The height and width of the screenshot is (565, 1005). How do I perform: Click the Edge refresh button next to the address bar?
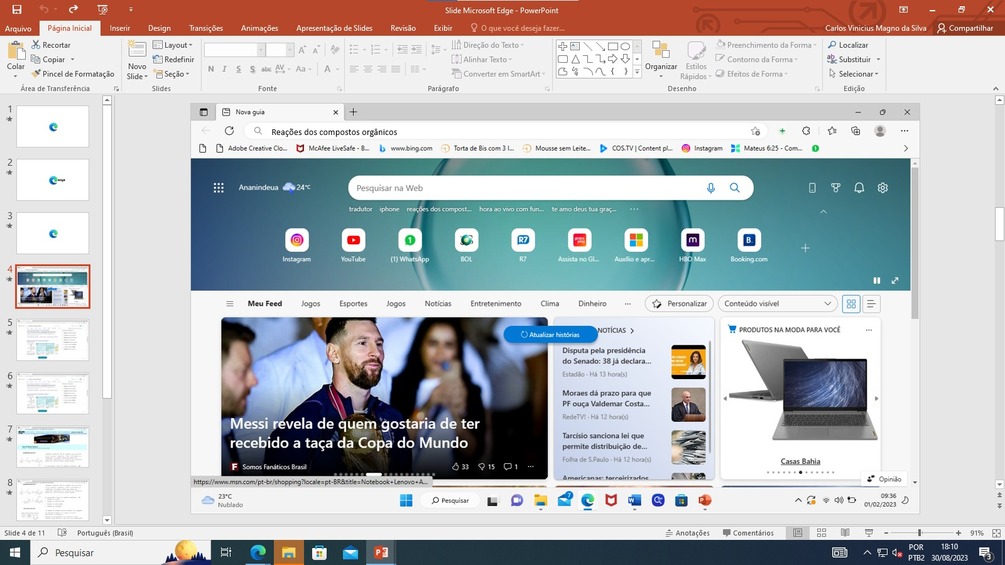[x=229, y=131]
